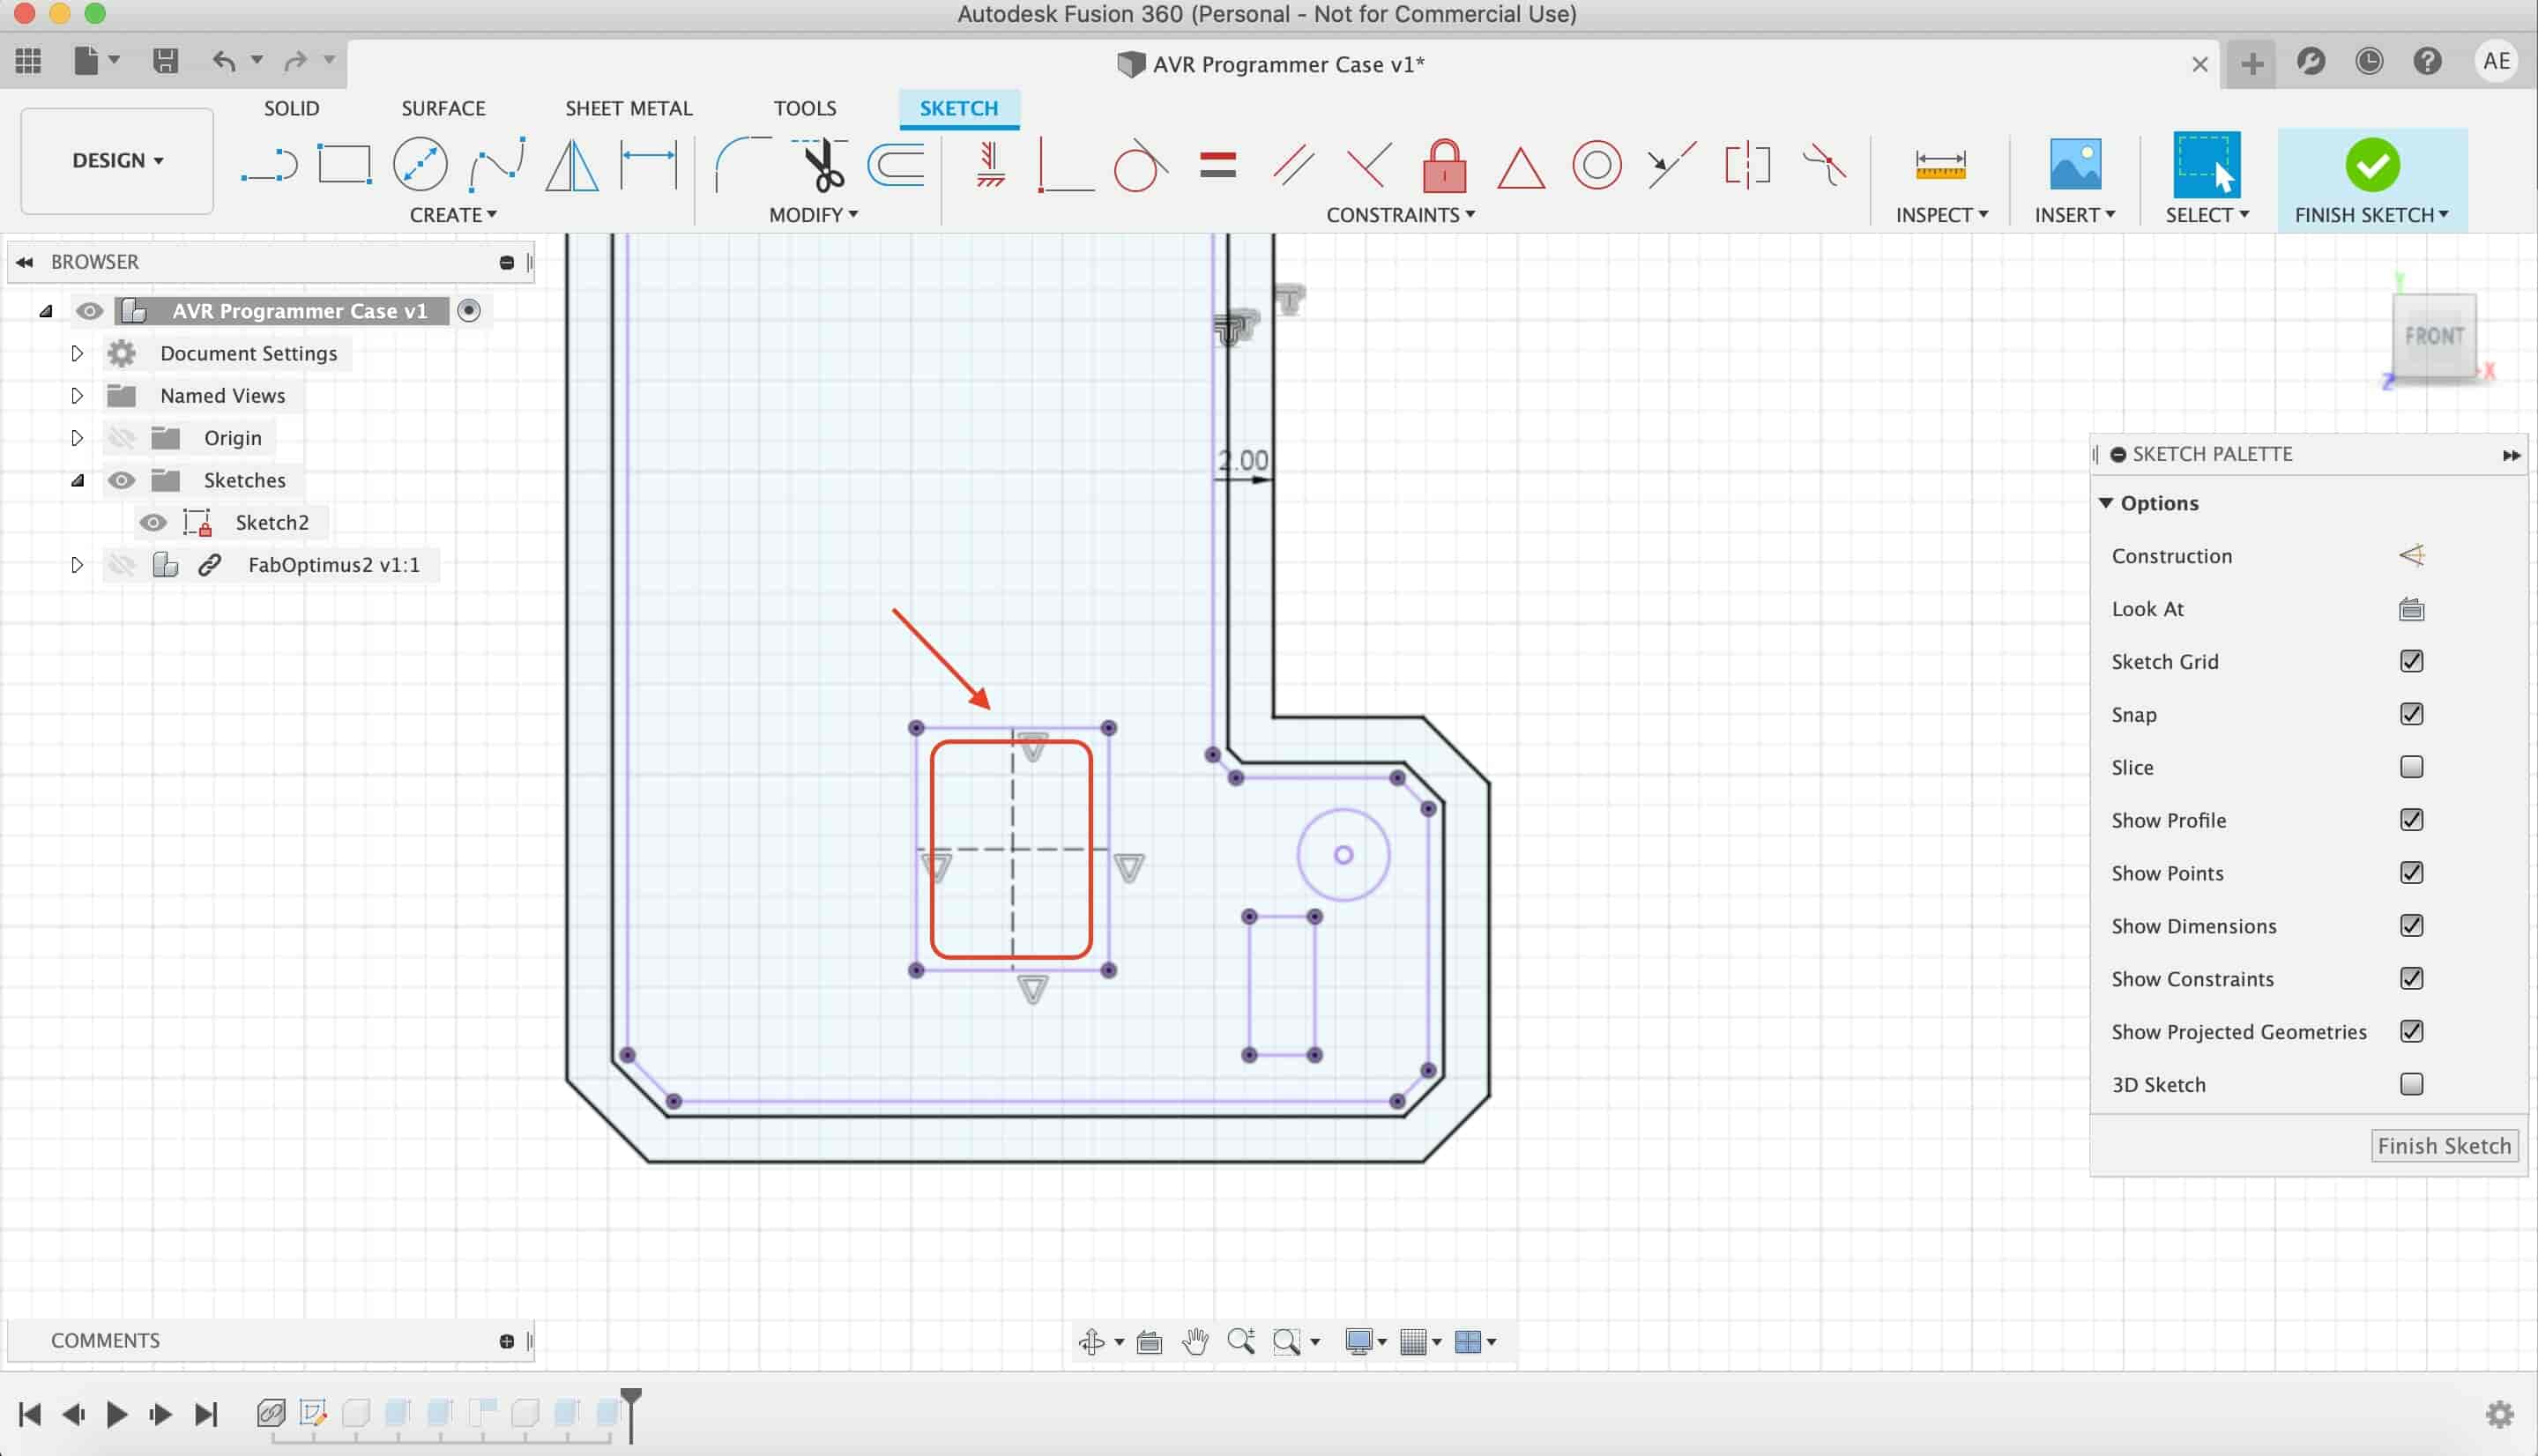Click the Insert image icon
The height and width of the screenshot is (1456, 2538).
[2075, 164]
